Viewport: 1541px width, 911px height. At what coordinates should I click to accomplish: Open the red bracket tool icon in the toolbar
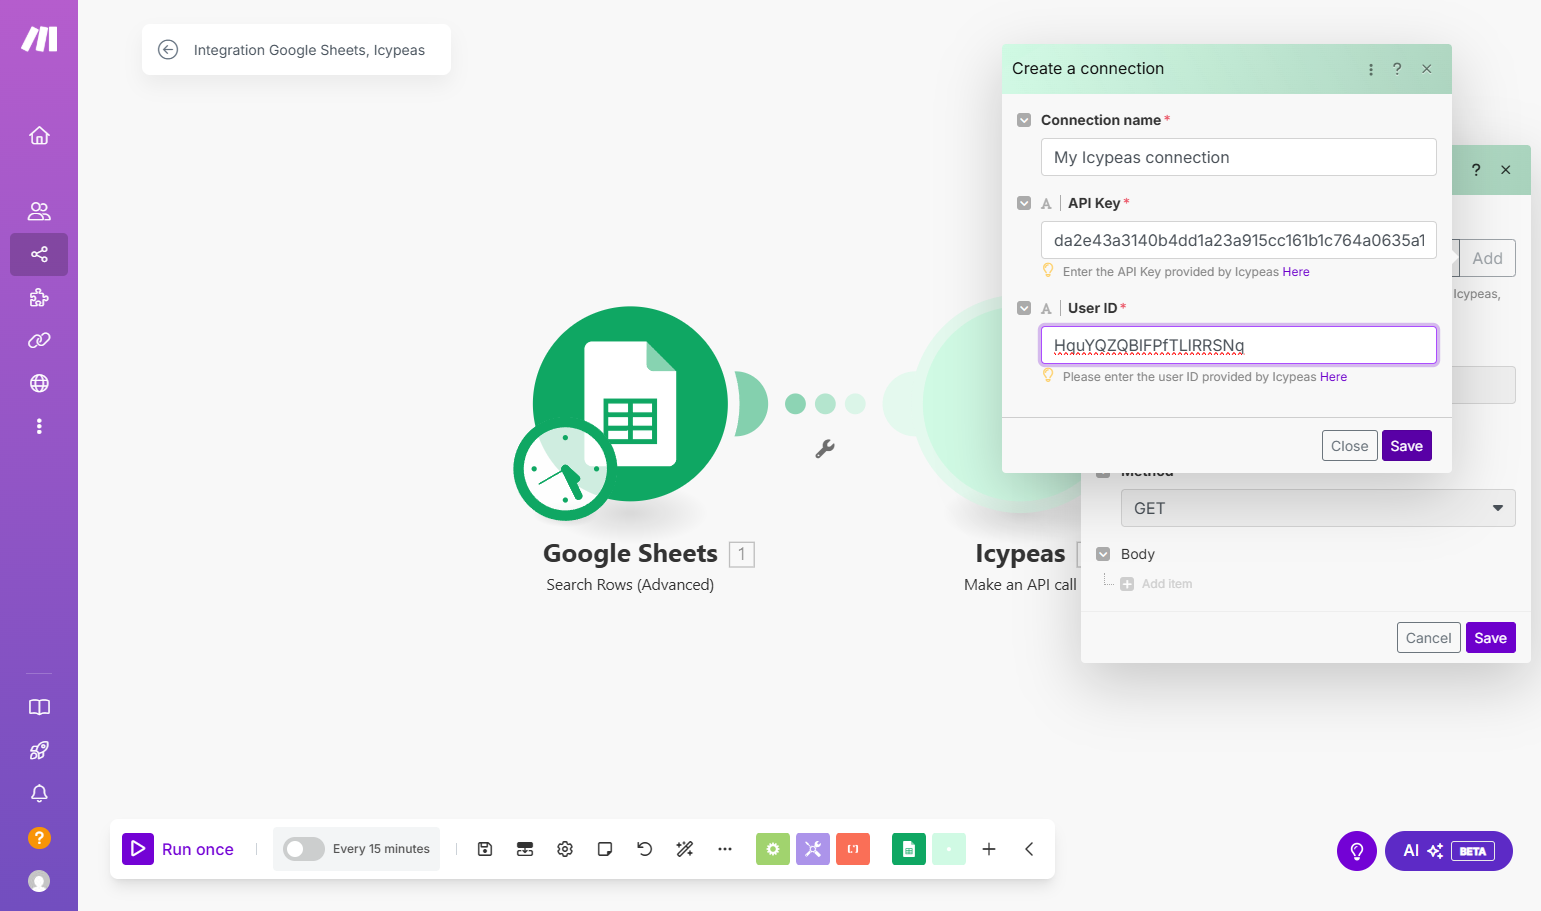tap(853, 849)
